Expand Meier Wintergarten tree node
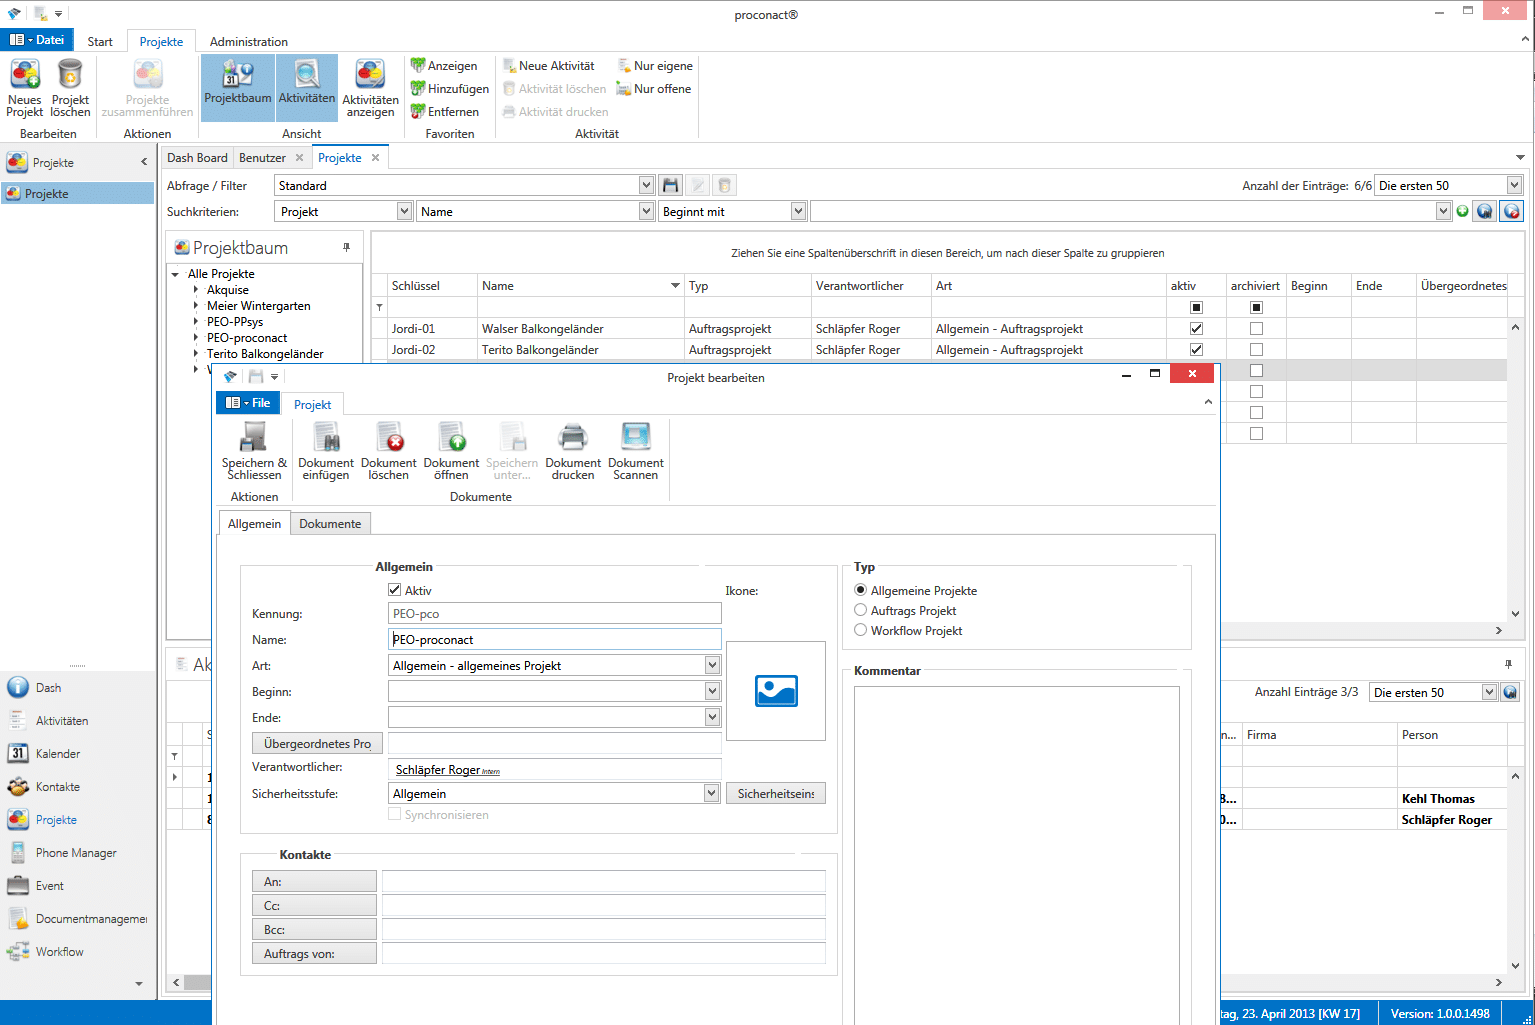1535x1025 pixels. (196, 306)
